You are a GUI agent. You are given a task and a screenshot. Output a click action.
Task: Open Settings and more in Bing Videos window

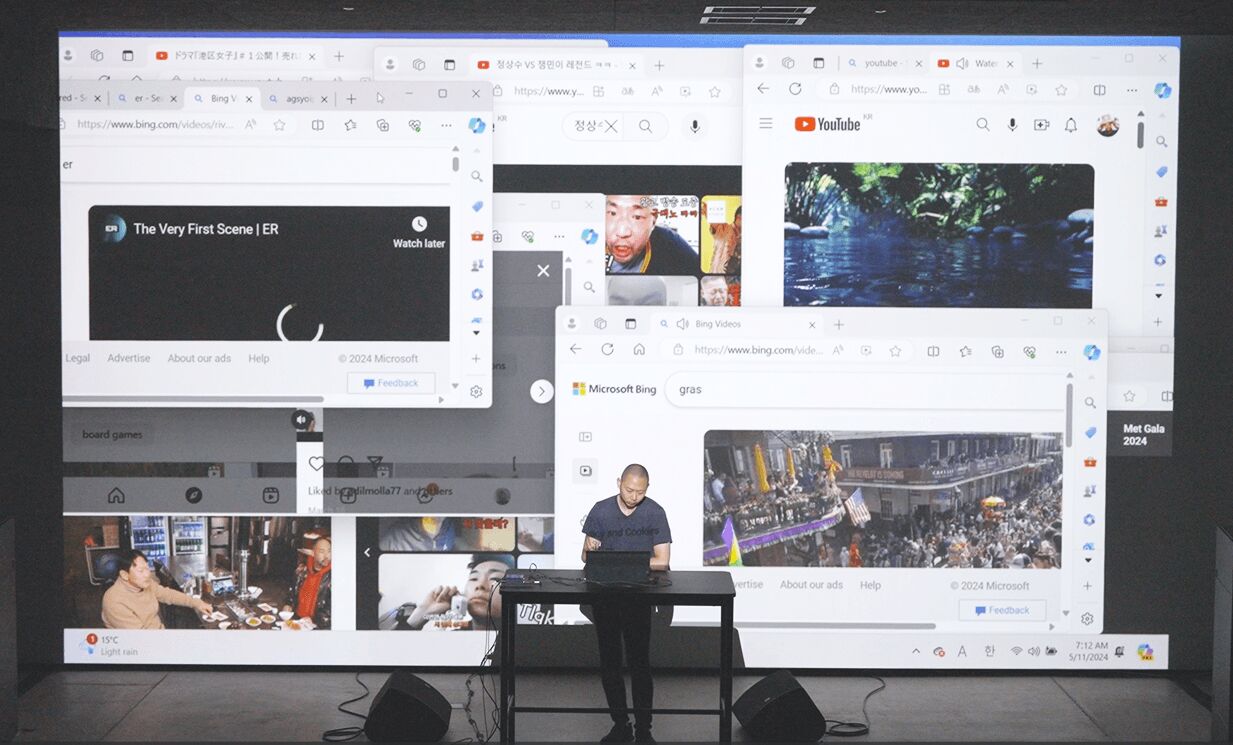point(1061,351)
